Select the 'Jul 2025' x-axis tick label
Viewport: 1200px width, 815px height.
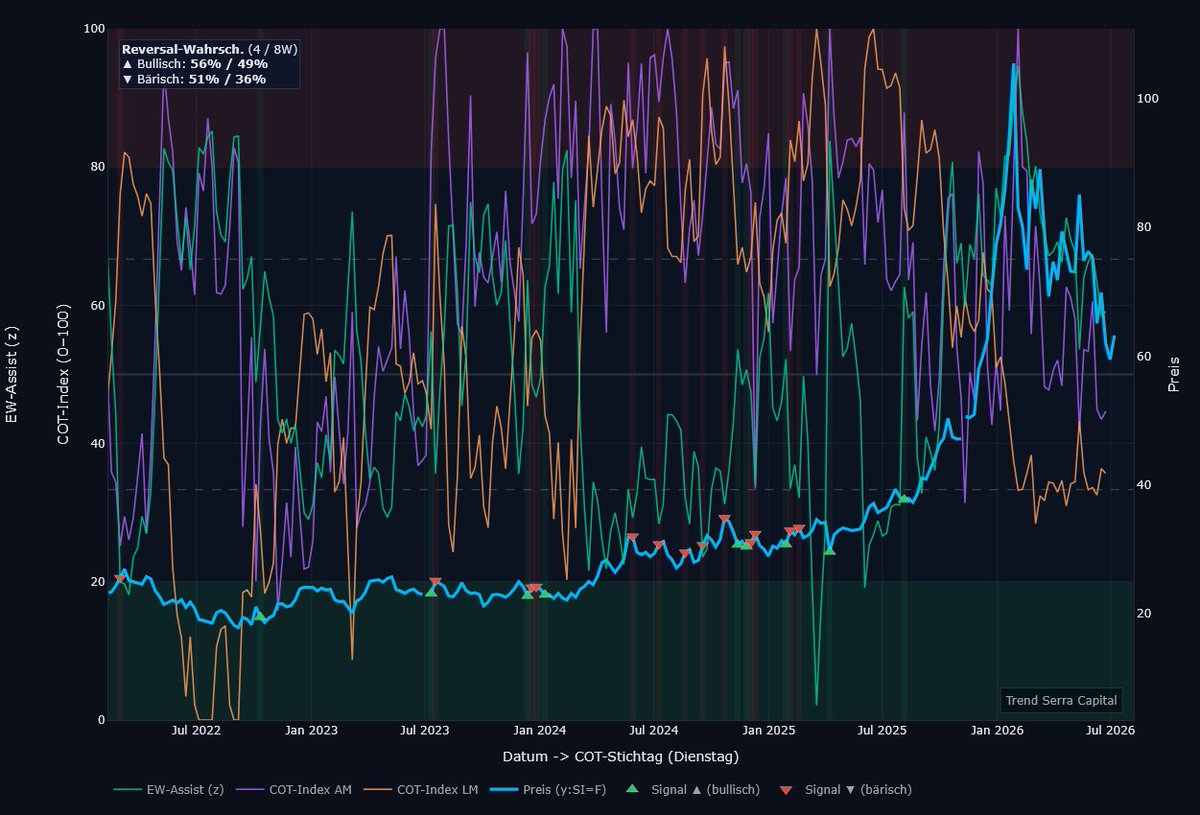pos(883,731)
